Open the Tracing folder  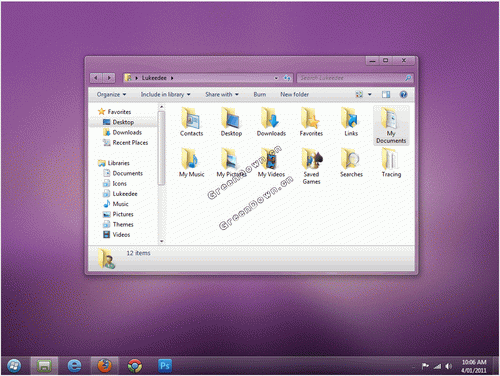coord(391,163)
